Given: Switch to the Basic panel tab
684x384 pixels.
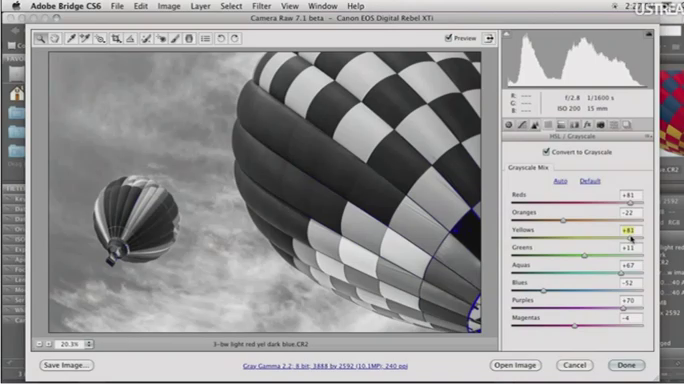Looking at the screenshot, I should point(509,125).
